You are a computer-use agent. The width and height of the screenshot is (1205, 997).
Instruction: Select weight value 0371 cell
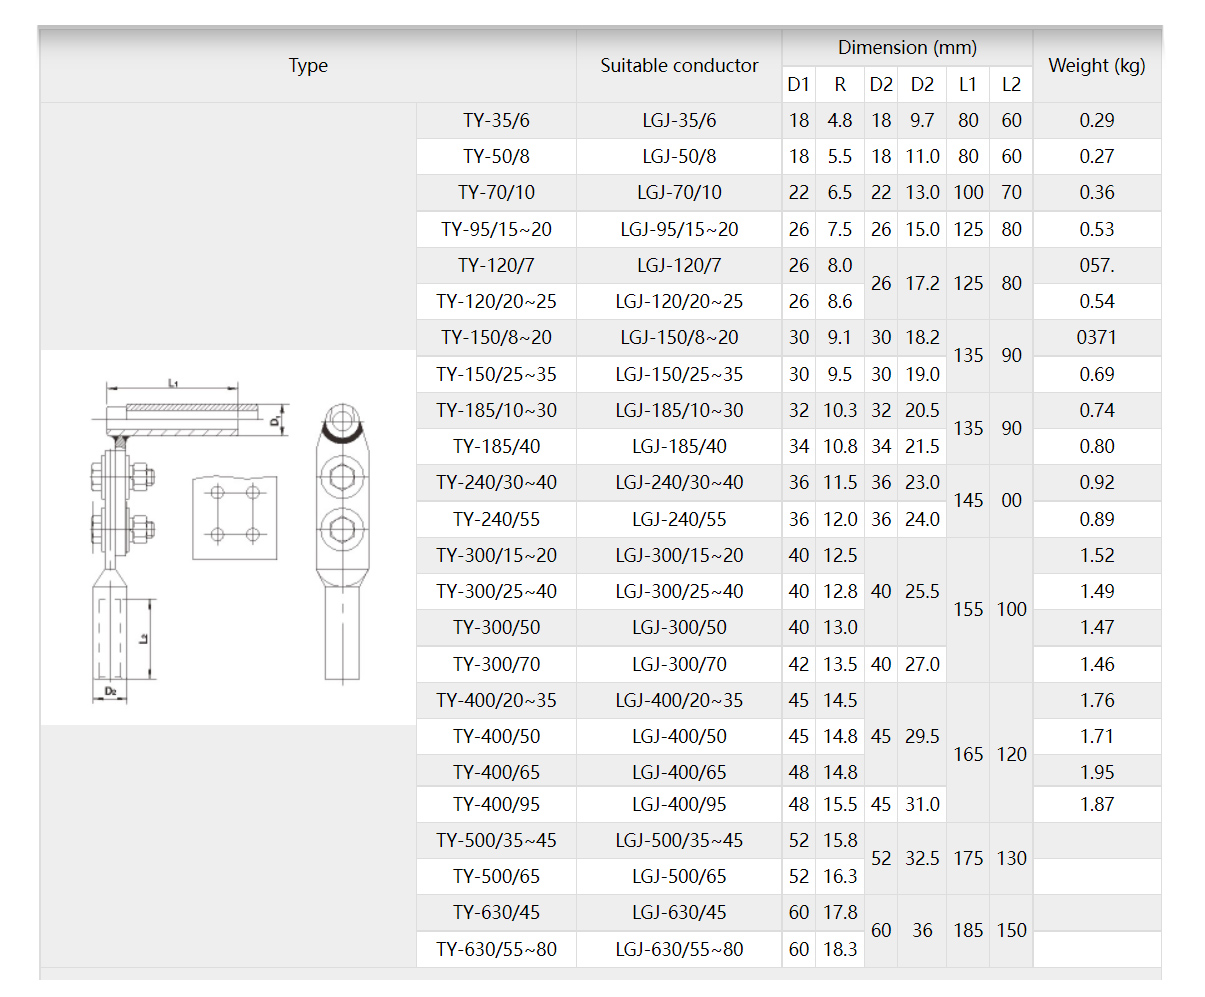(x=1097, y=338)
